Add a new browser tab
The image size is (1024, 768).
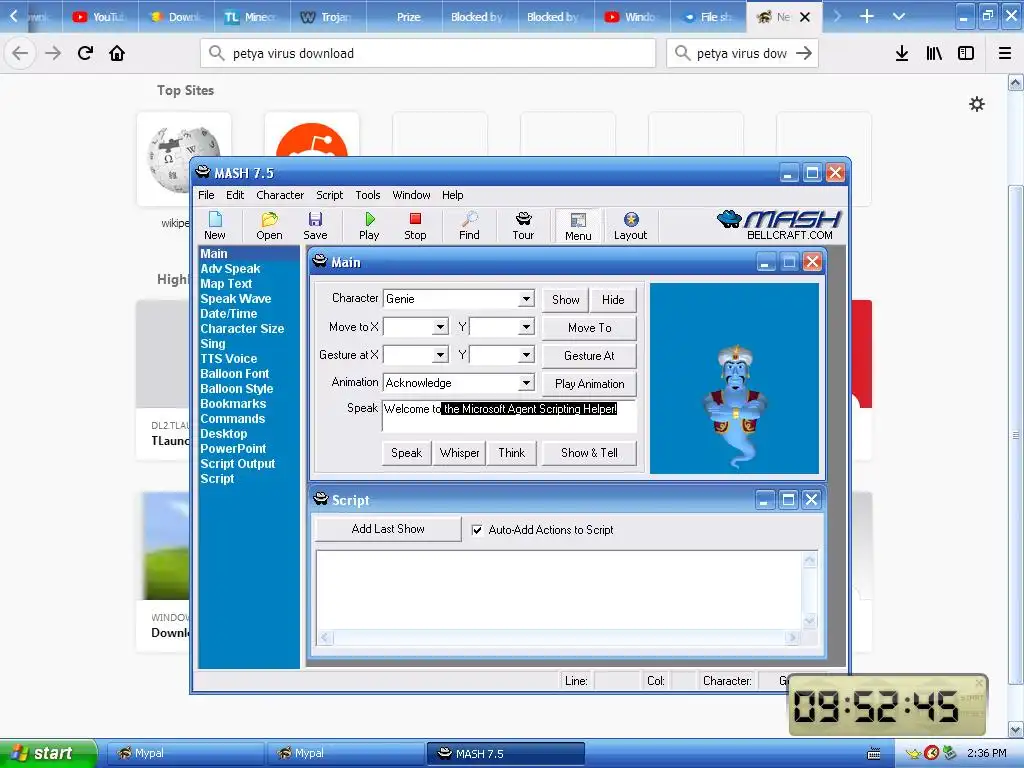click(866, 16)
